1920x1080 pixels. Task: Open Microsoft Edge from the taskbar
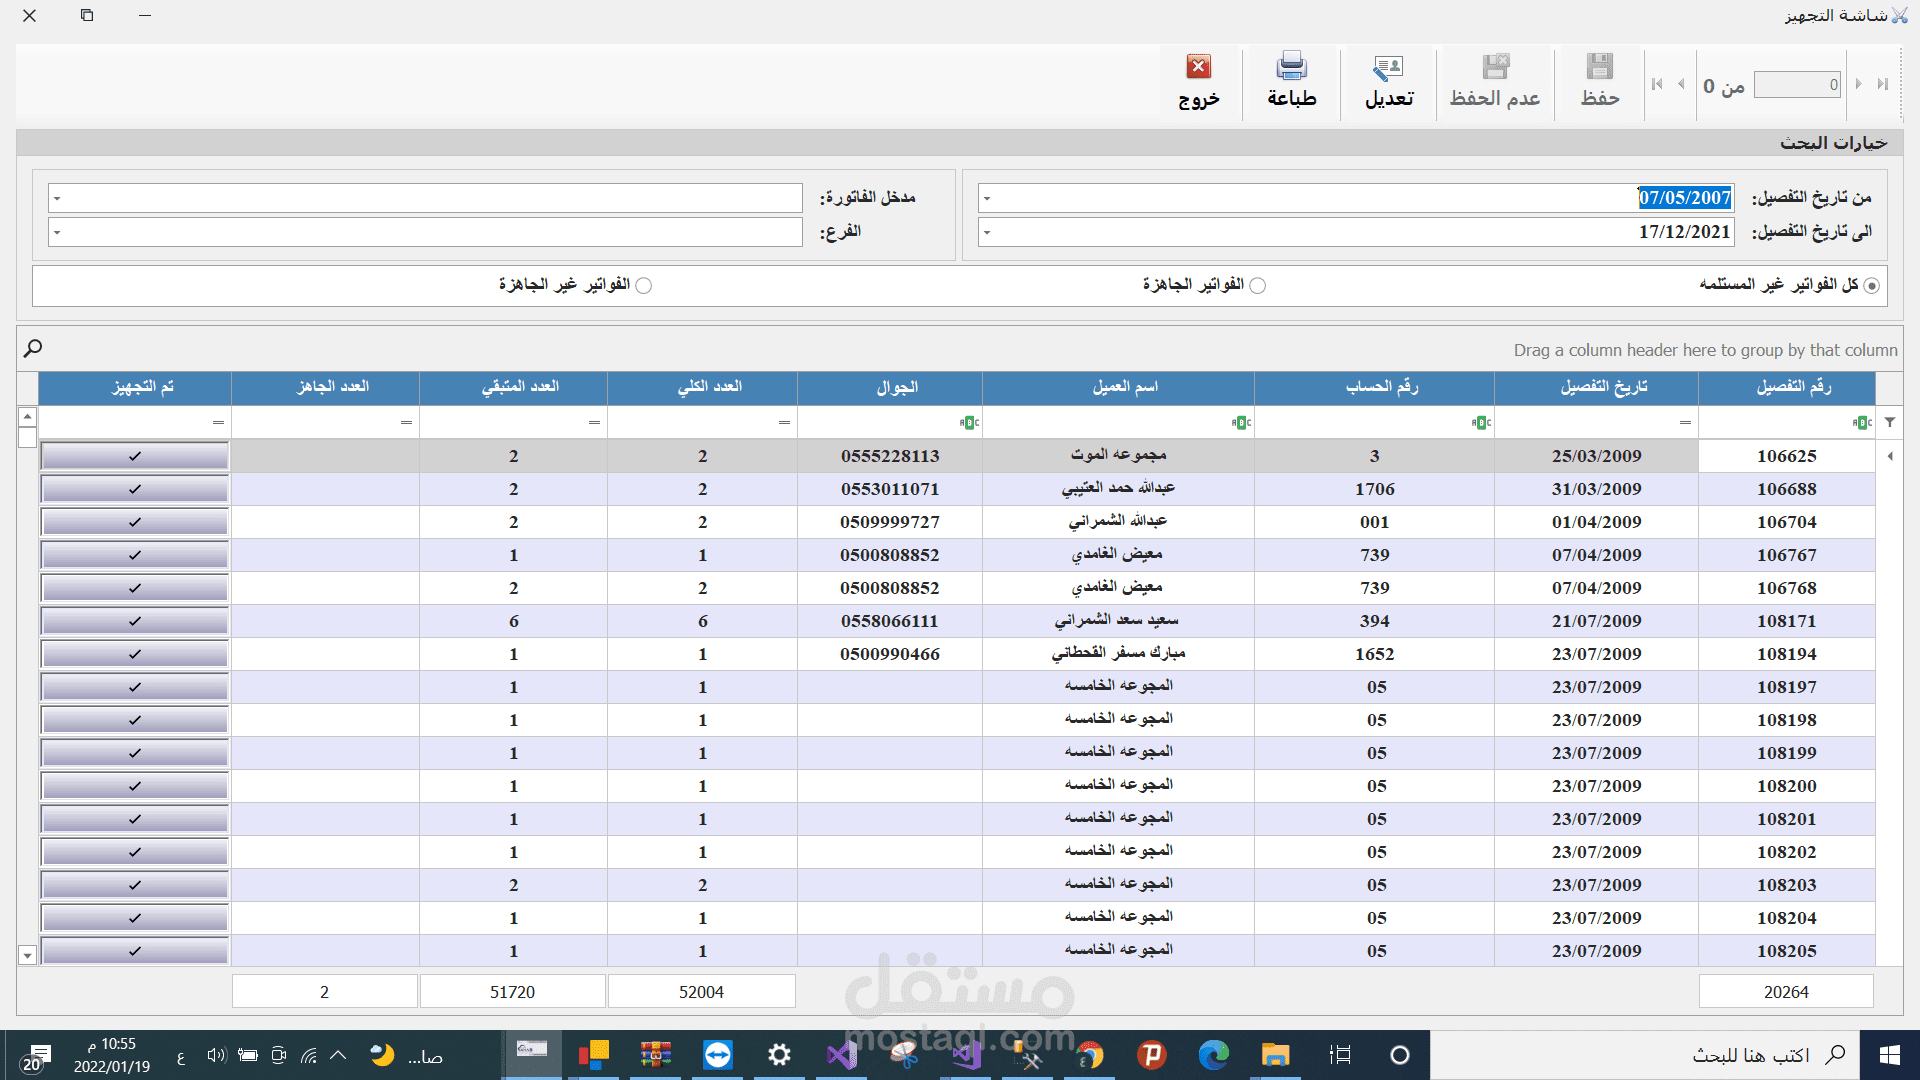(x=1213, y=1055)
